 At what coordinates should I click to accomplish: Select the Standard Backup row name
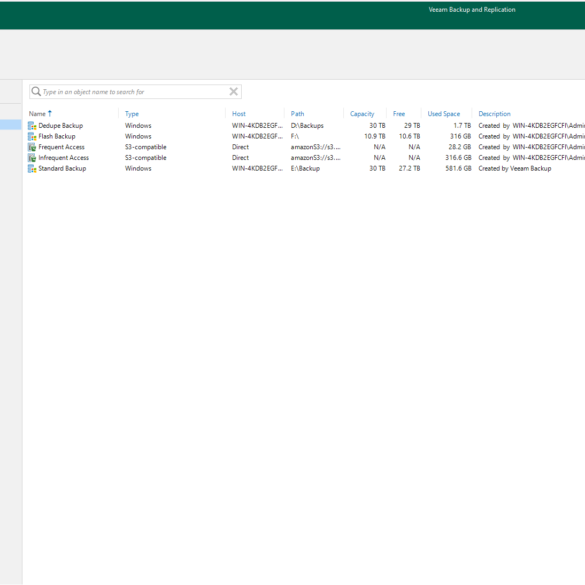[x=62, y=169]
